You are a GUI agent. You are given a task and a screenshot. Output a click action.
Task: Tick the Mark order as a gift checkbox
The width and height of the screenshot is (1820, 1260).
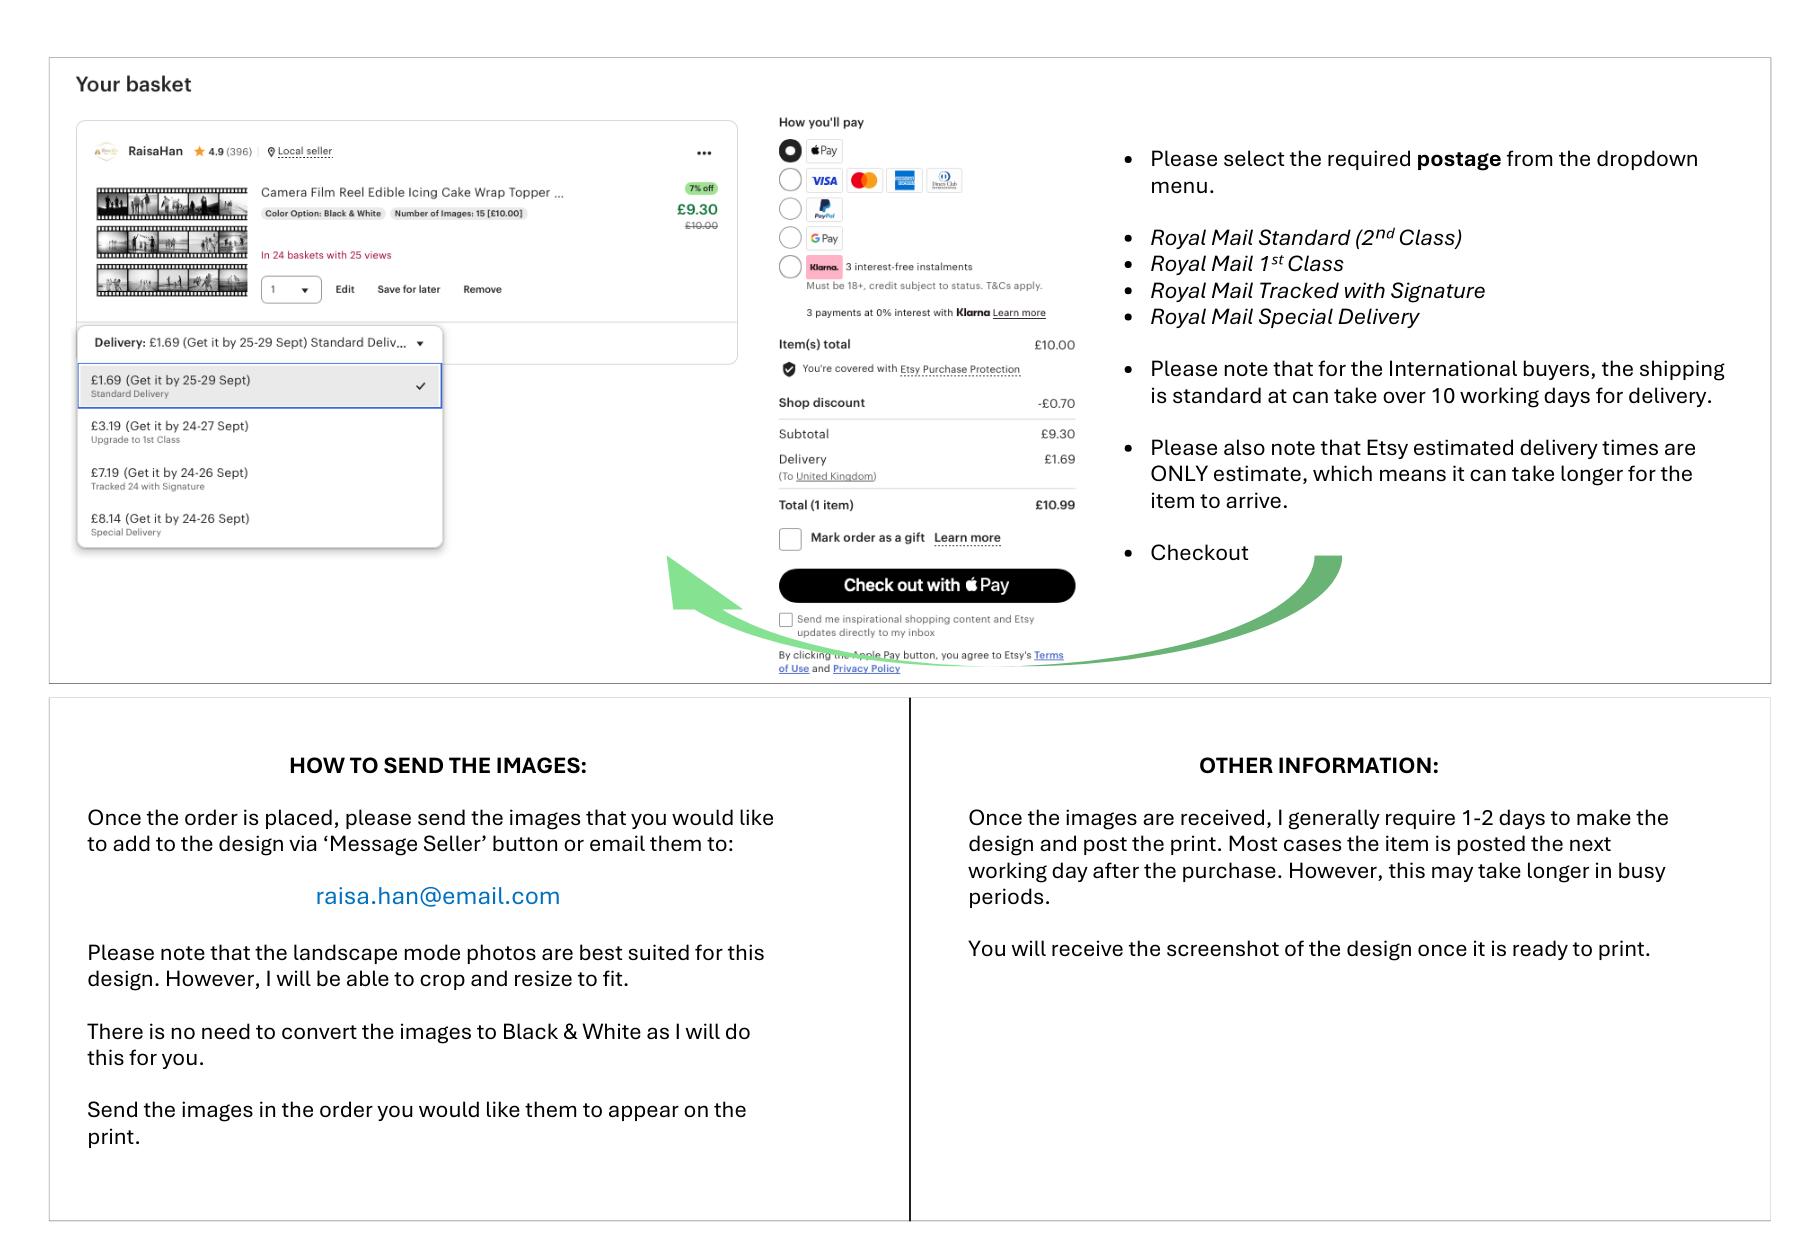pyautogui.click(x=790, y=539)
